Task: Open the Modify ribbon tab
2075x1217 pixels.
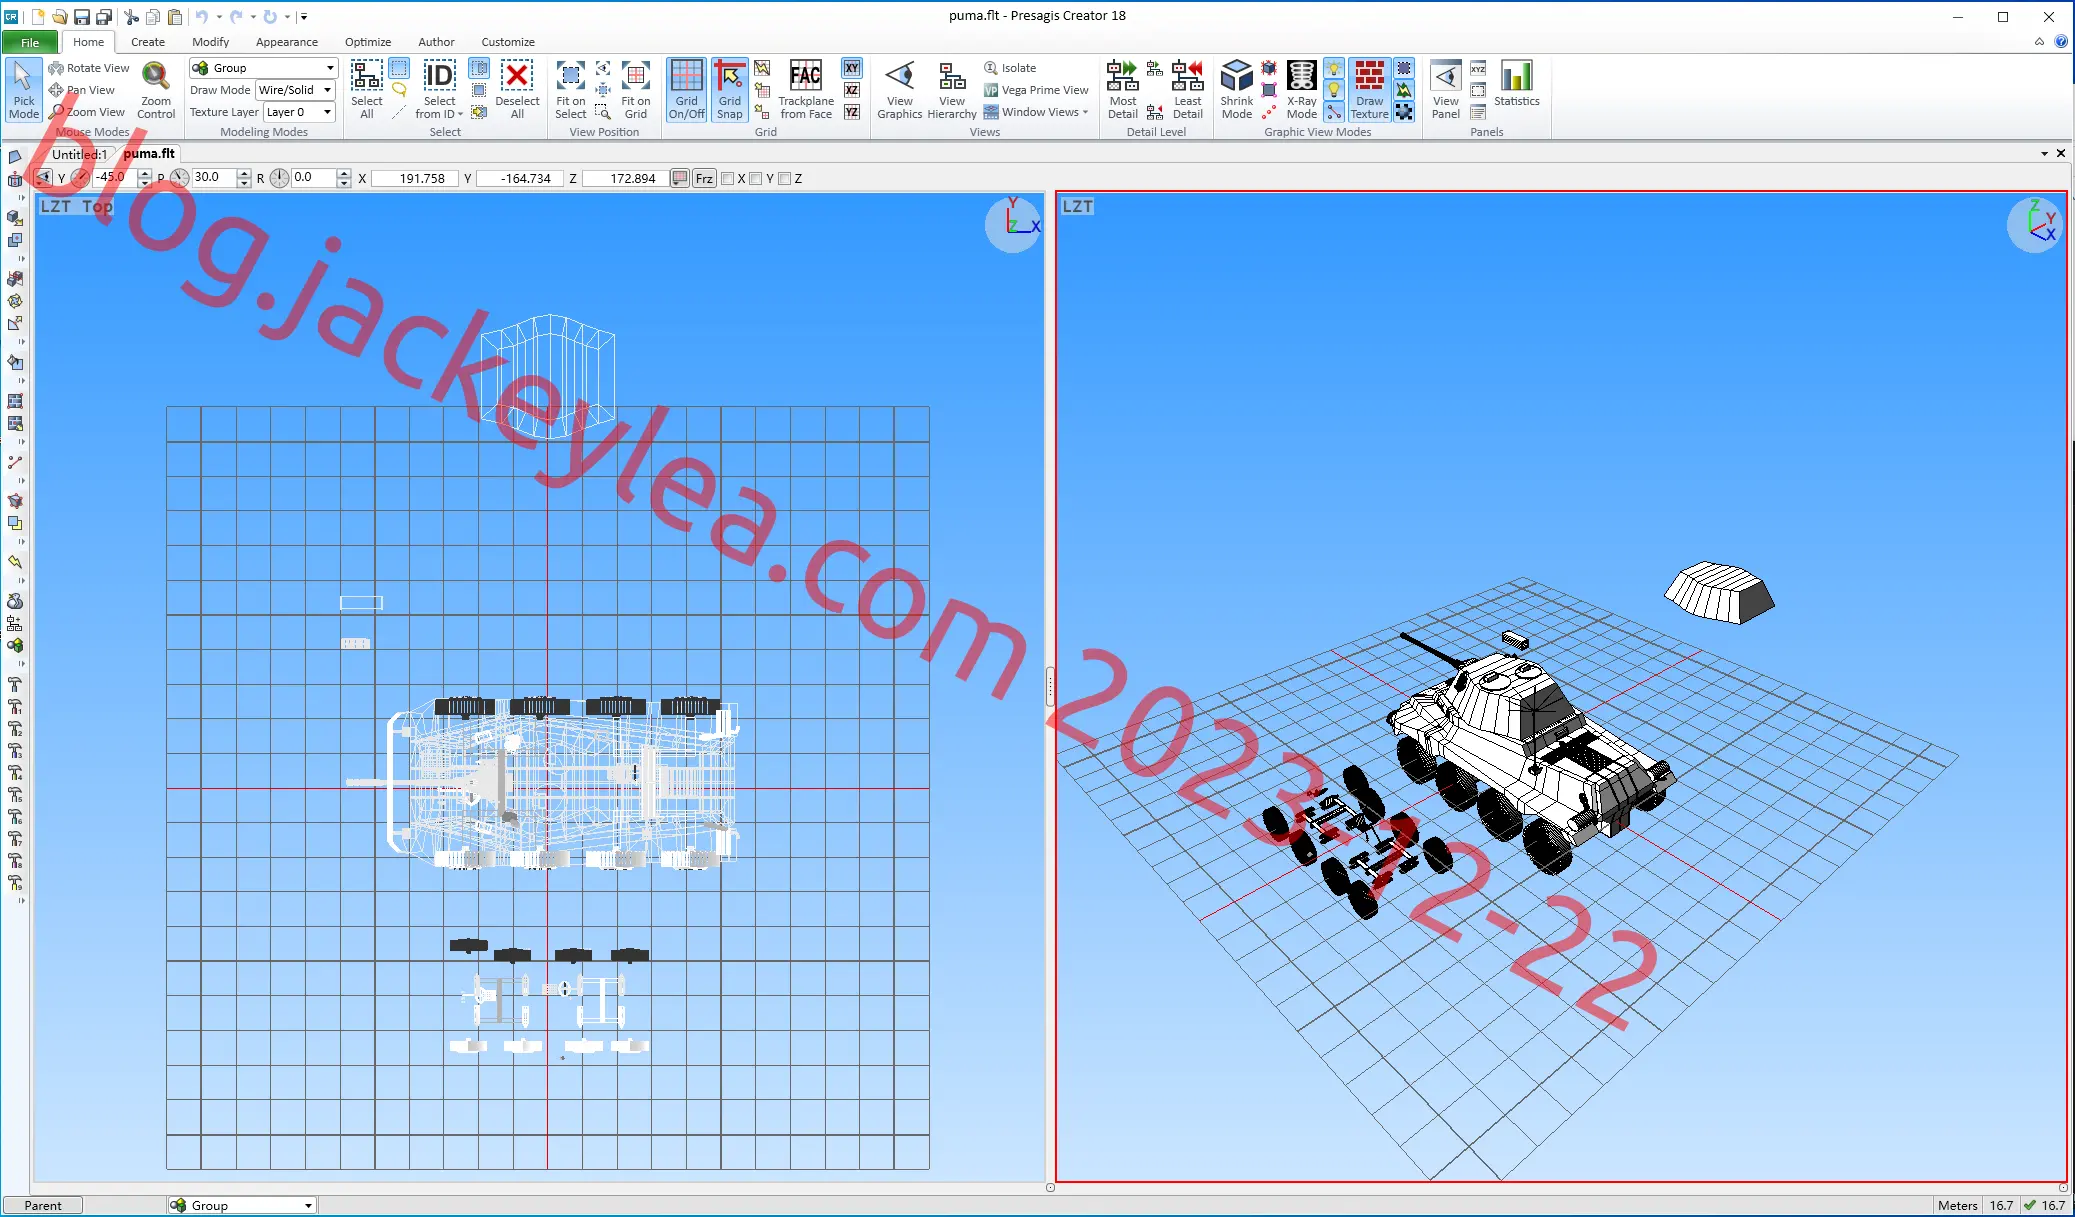Action: pos(210,42)
